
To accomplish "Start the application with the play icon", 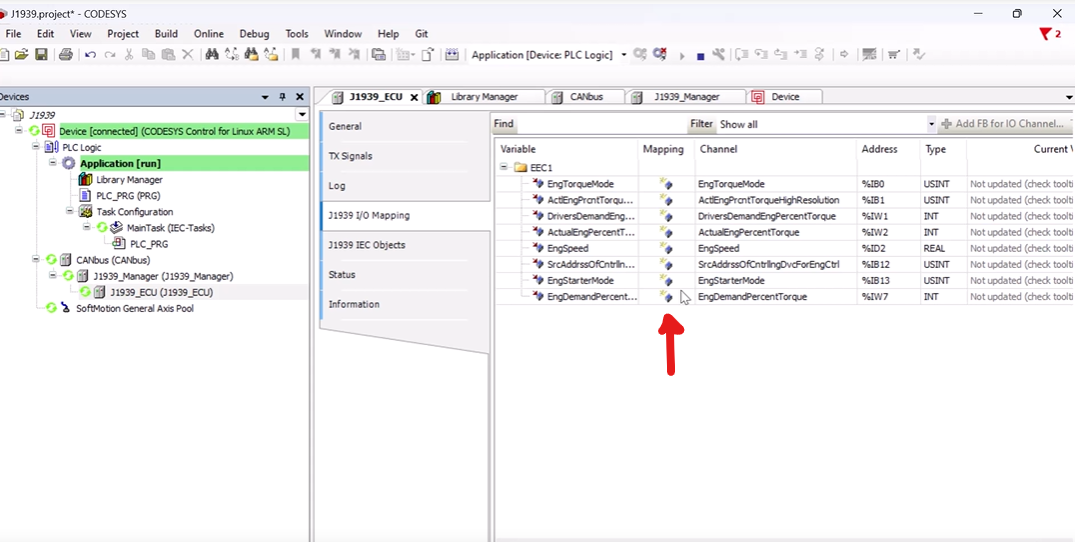I will point(682,56).
